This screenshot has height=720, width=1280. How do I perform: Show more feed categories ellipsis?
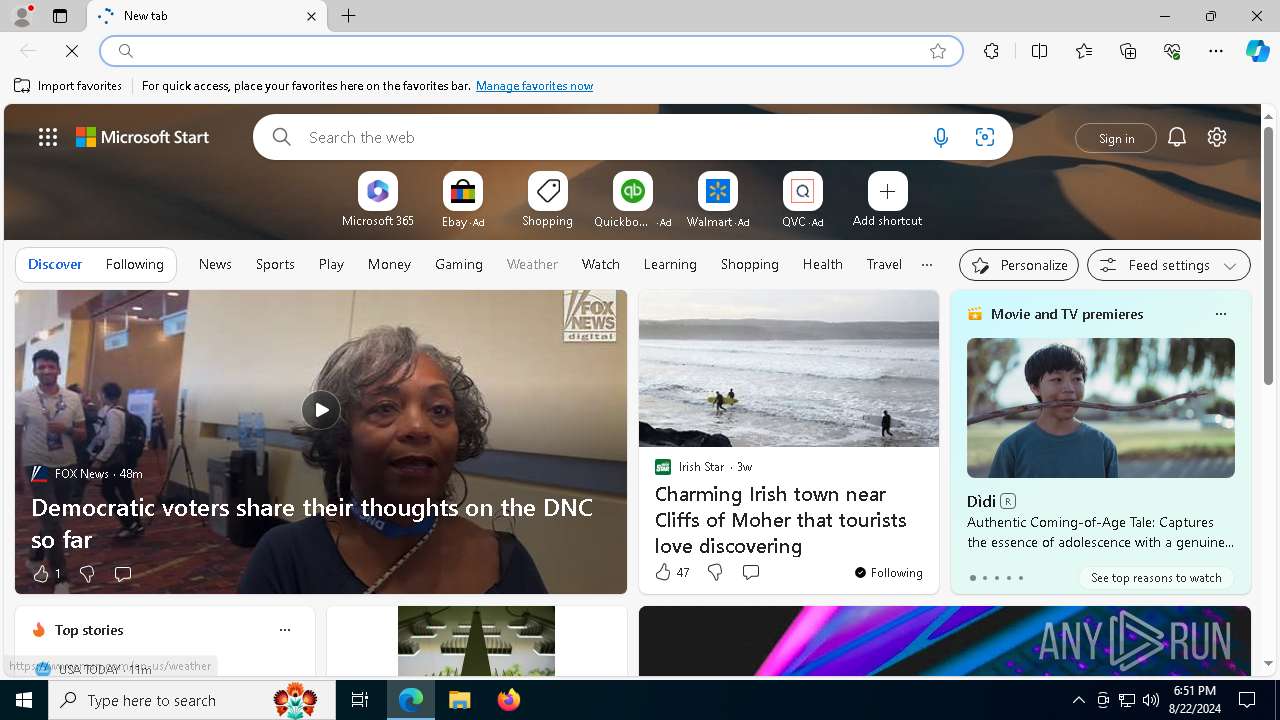927,265
